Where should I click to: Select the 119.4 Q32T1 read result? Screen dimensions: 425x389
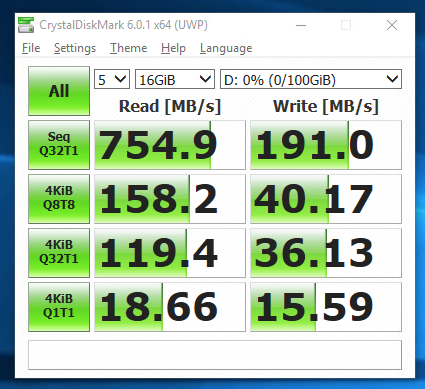coord(170,253)
